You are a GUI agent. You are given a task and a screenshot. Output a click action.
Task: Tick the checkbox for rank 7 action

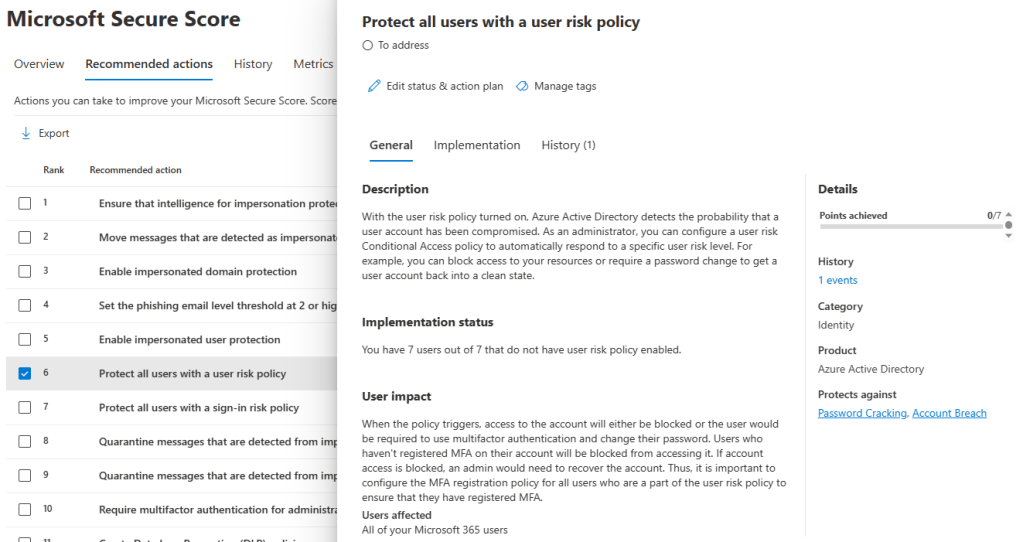coord(25,408)
